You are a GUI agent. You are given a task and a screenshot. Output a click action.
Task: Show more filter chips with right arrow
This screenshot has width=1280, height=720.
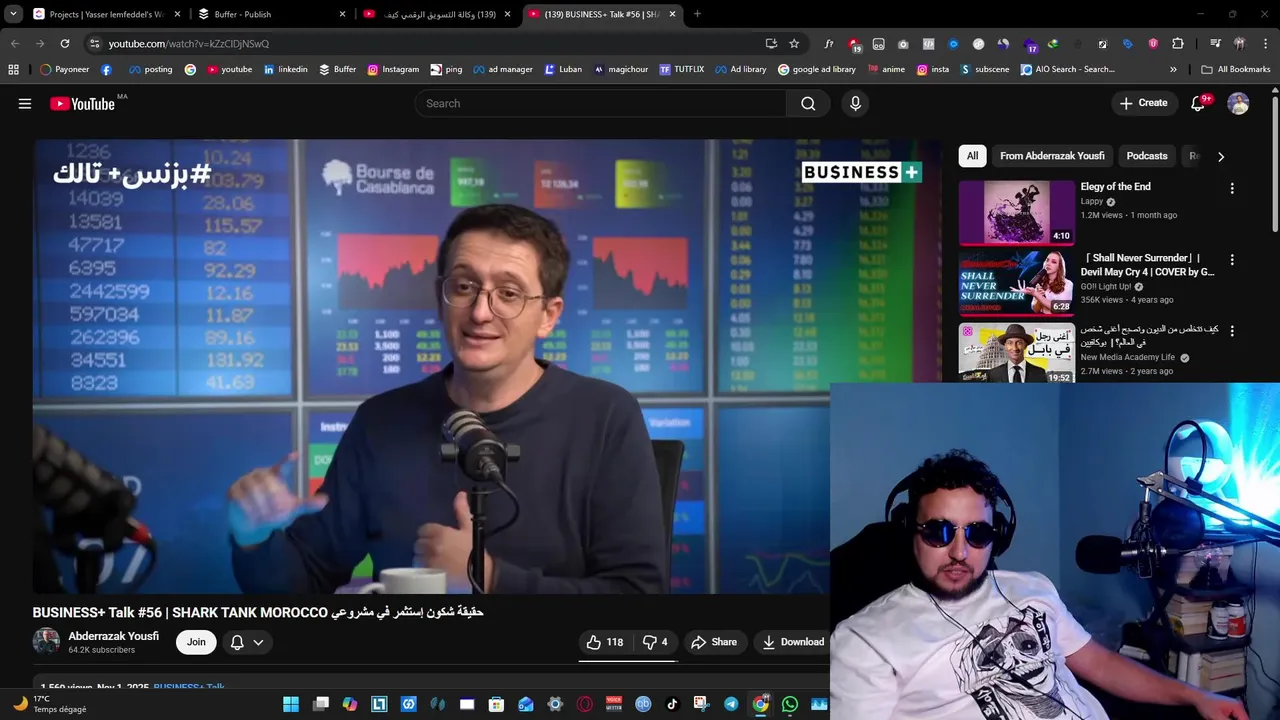(1220, 156)
